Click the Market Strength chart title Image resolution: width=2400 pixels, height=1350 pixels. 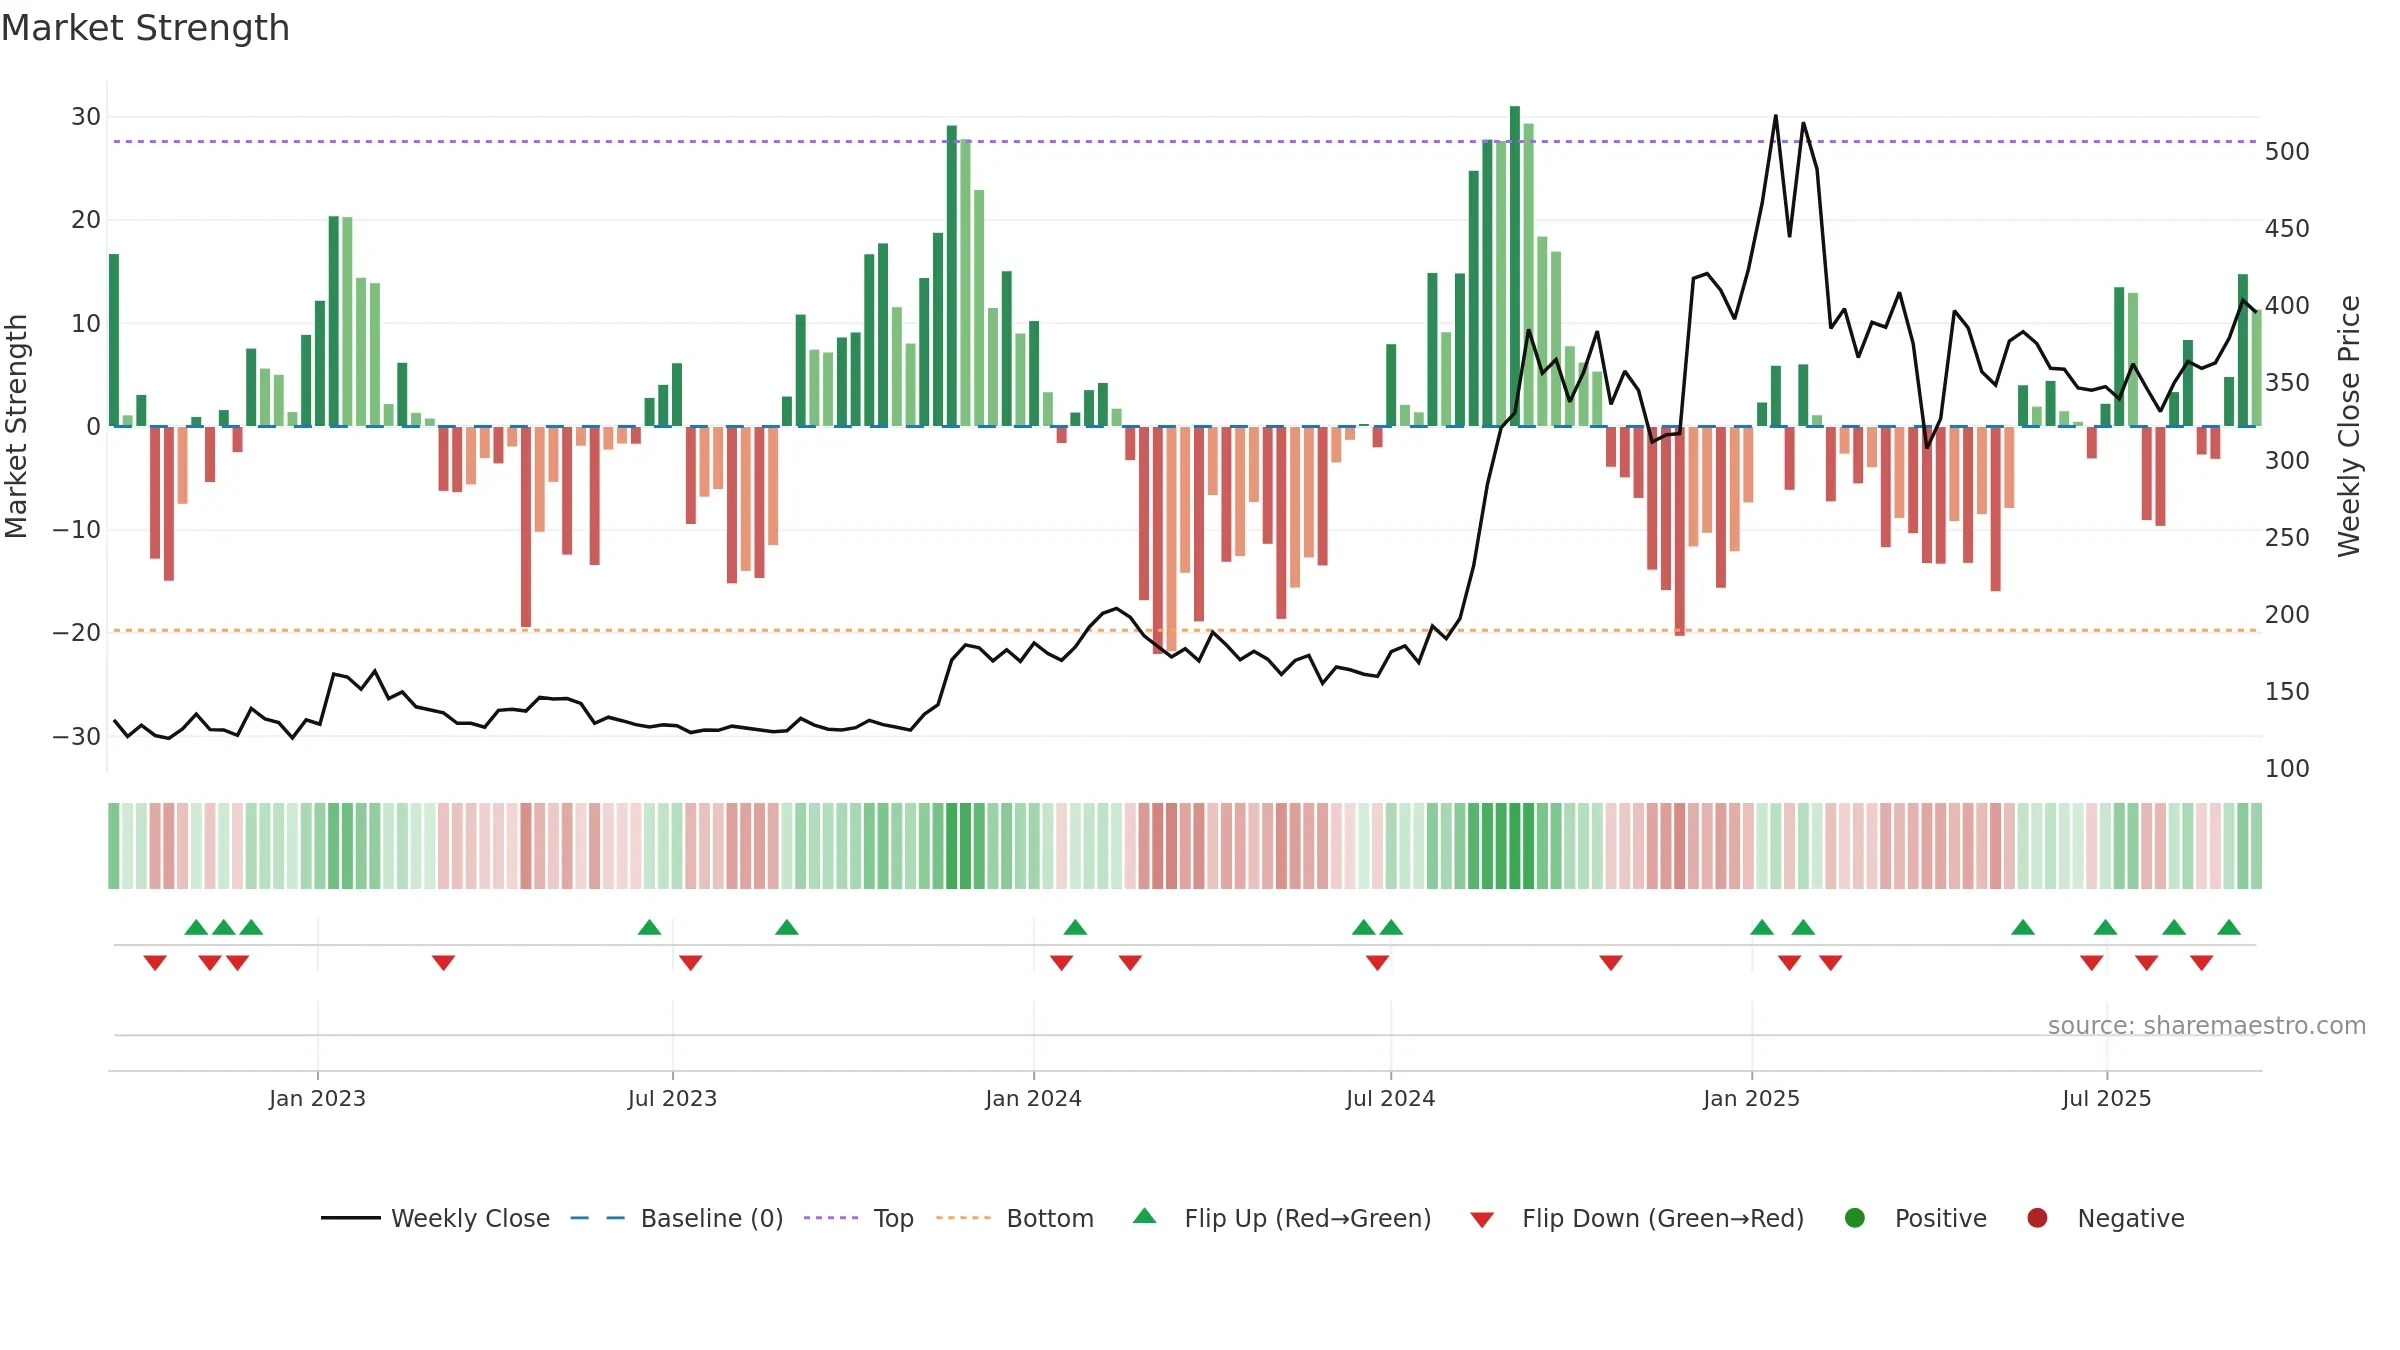tap(145, 28)
